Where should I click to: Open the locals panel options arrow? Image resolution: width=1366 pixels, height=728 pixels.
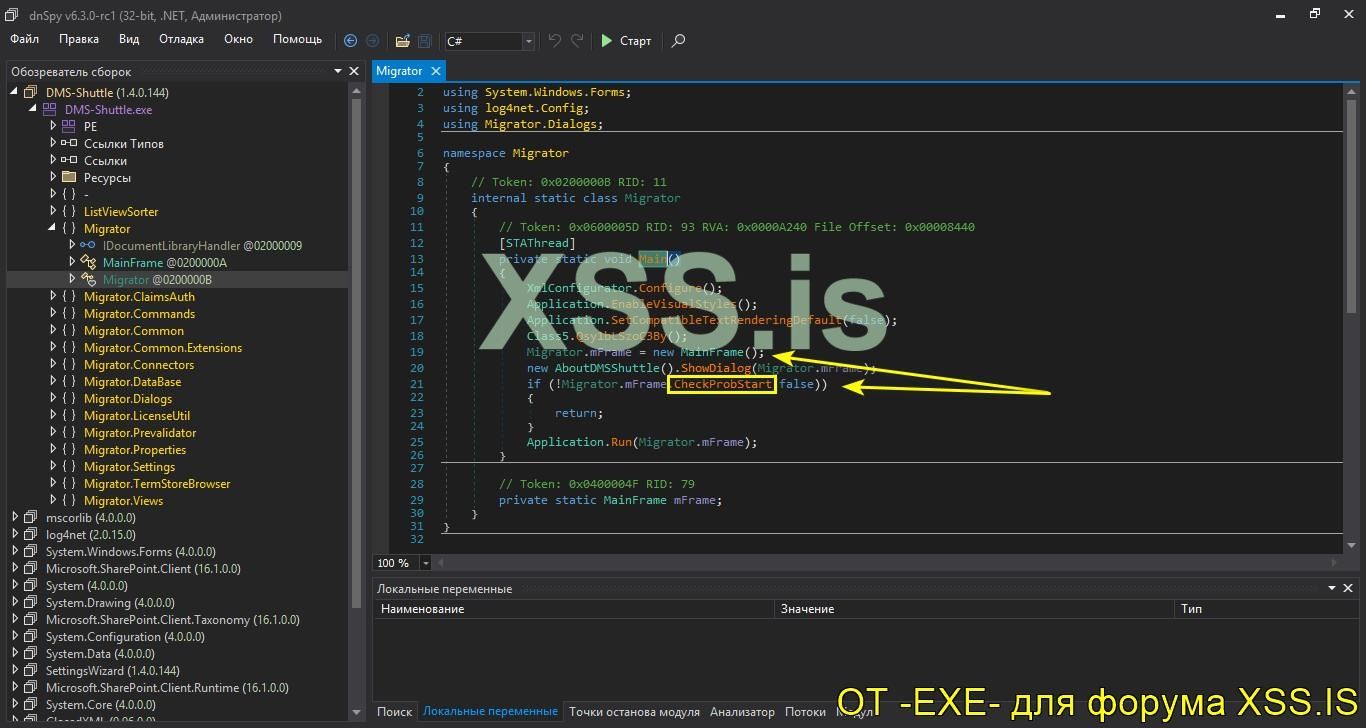tap(1332, 589)
